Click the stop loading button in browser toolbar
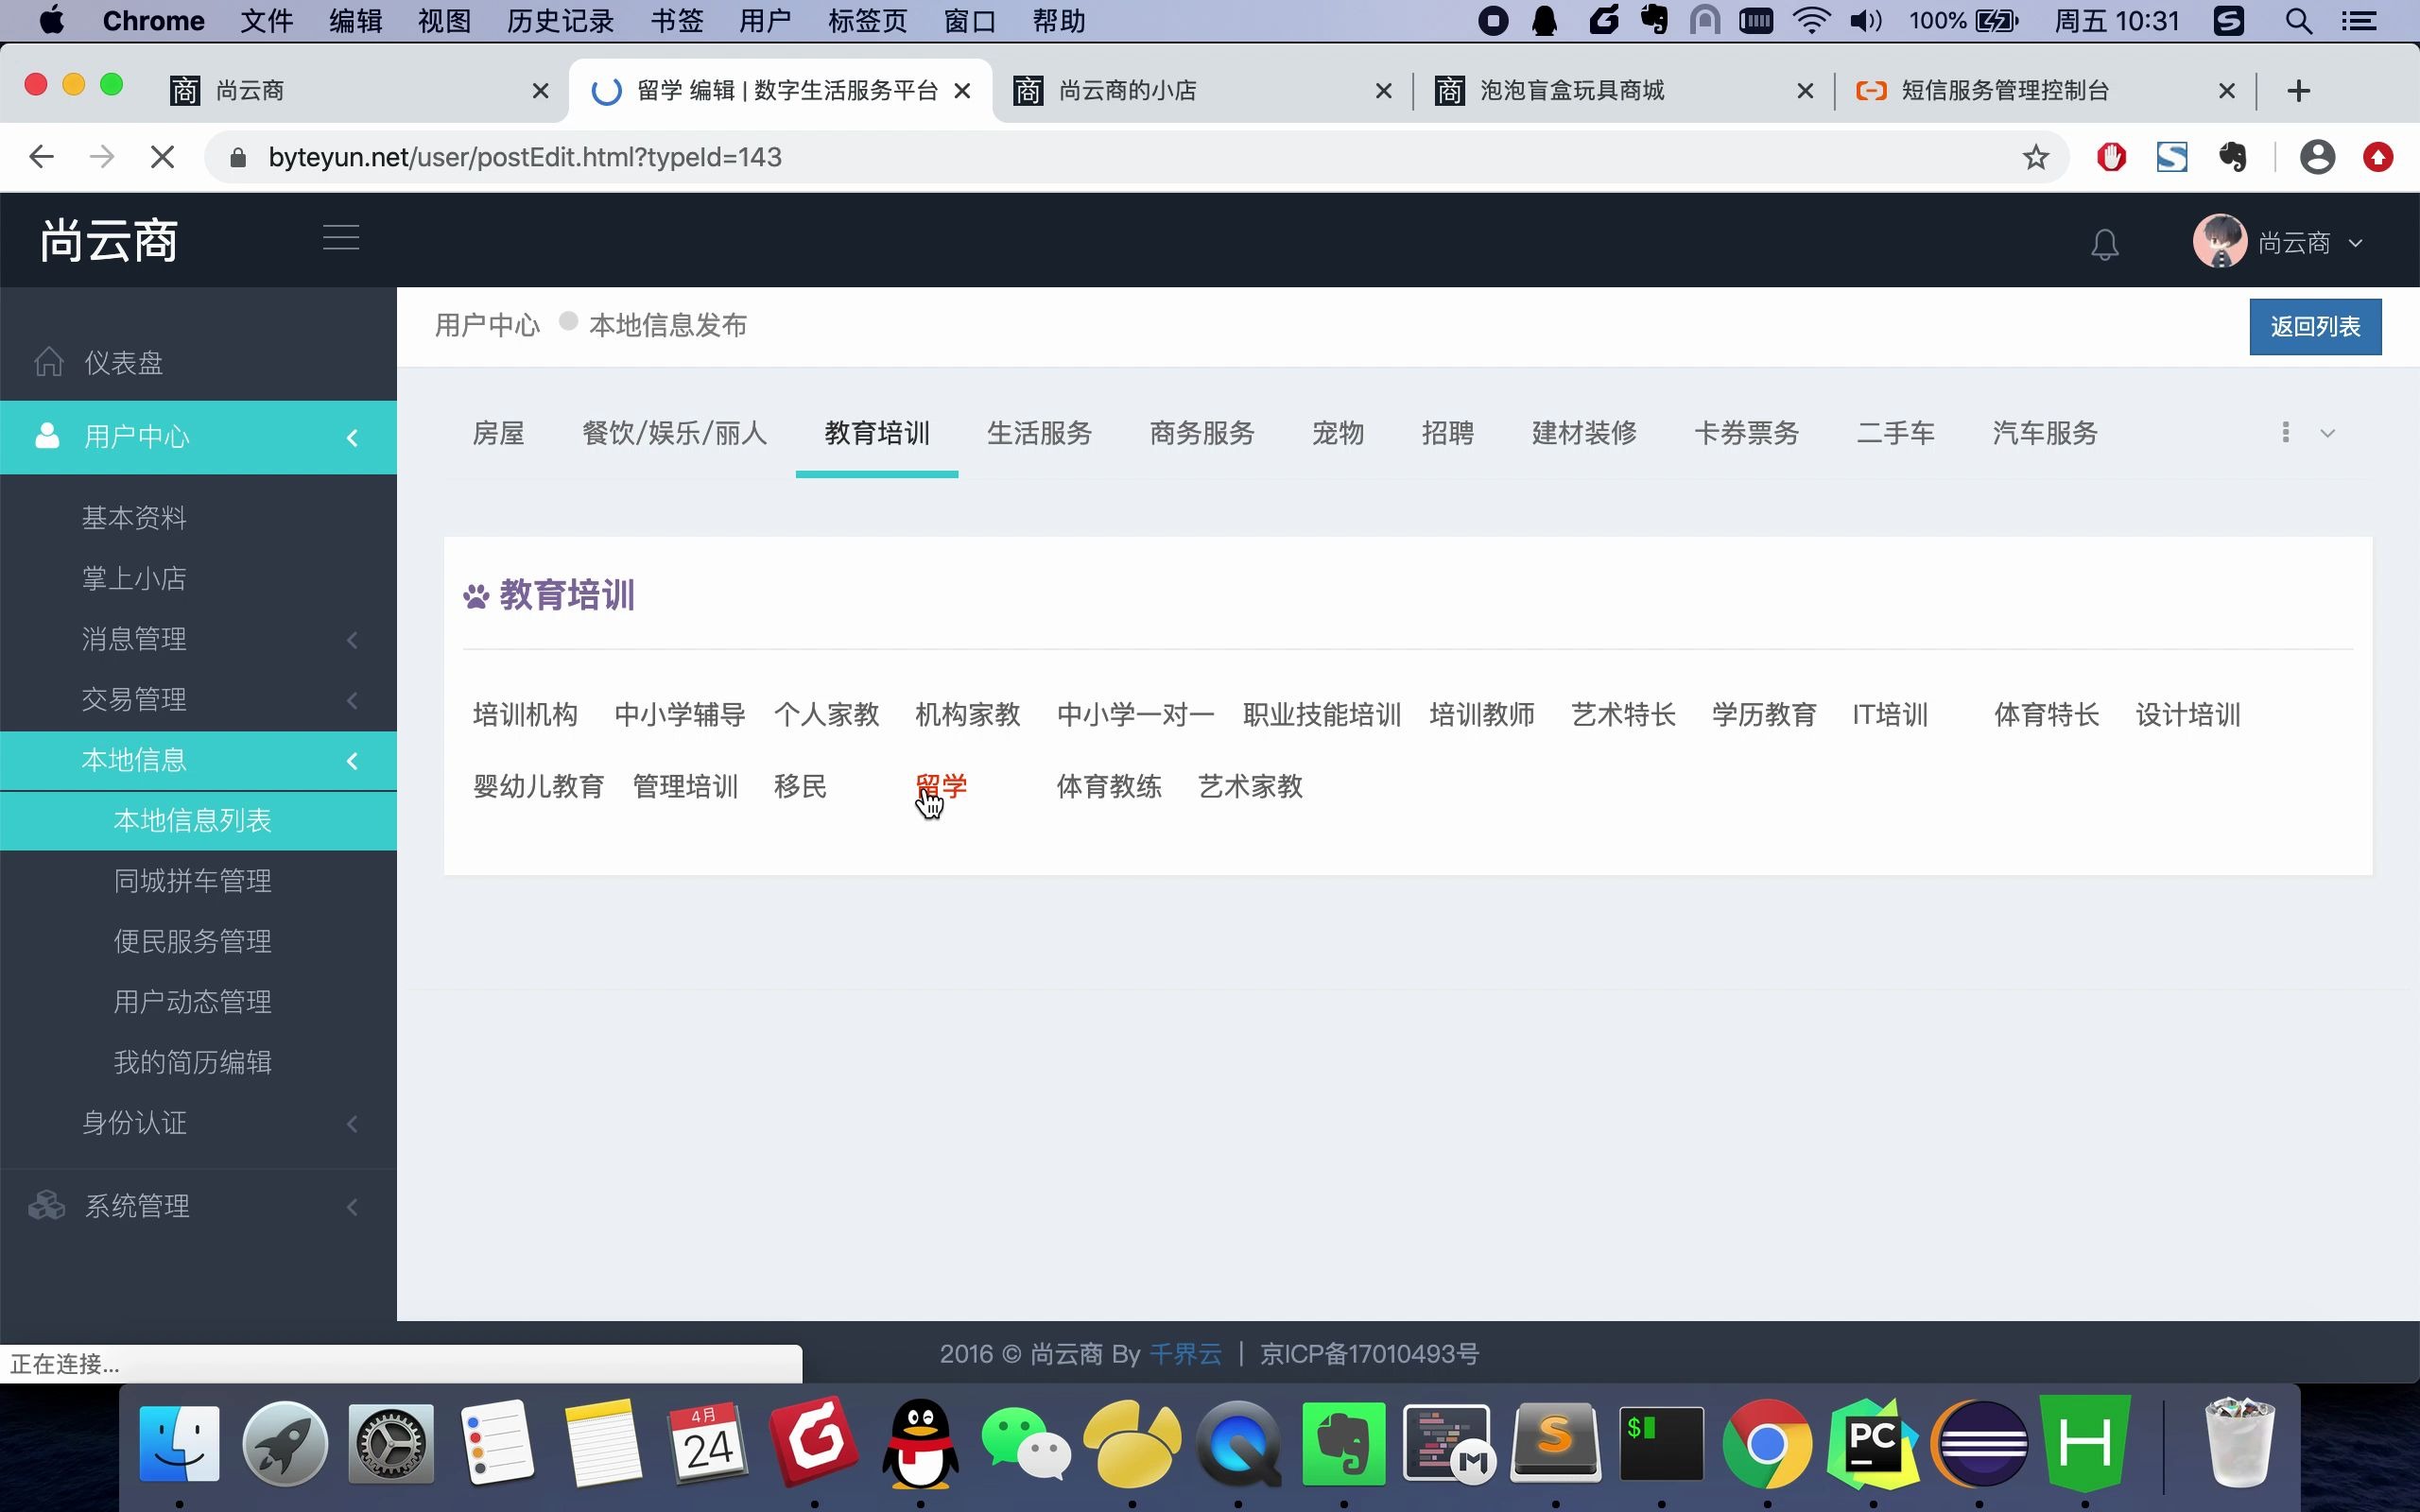This screenshot has width=2420, height=1512. (162, 157)
